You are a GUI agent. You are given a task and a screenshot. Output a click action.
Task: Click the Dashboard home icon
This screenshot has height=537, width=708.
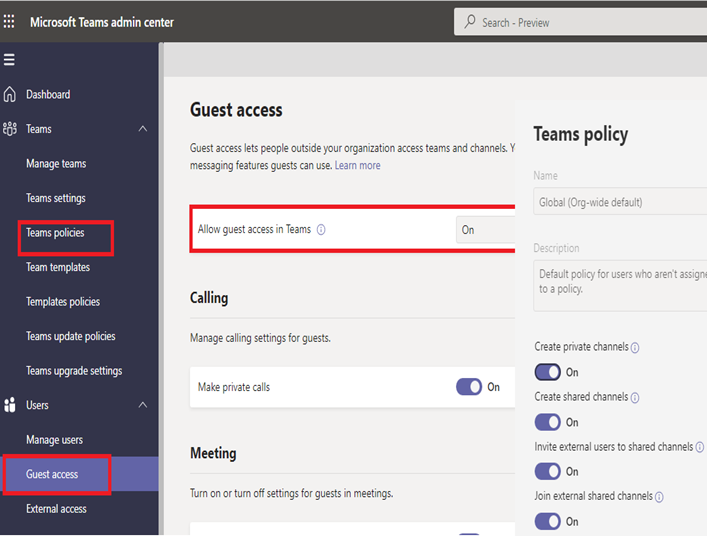(x=9, y=94)
